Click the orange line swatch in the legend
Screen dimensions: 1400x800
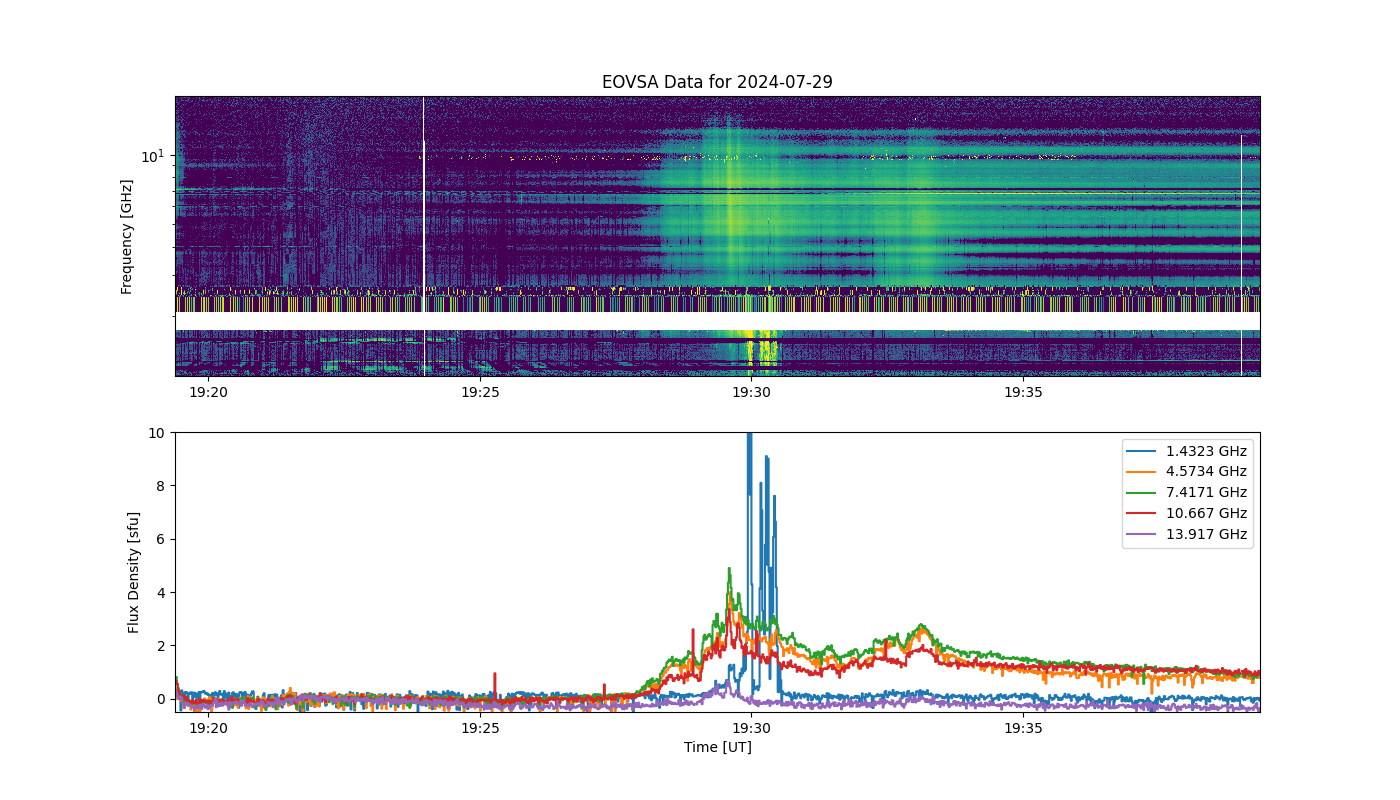coord(1143,472)
